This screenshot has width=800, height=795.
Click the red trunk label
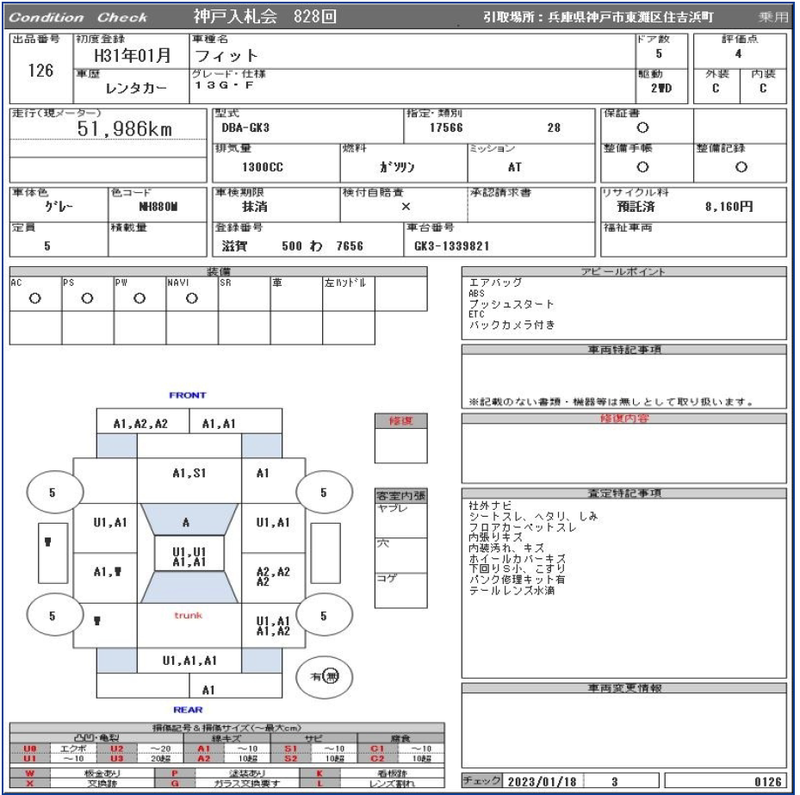(x=188, y=615)
